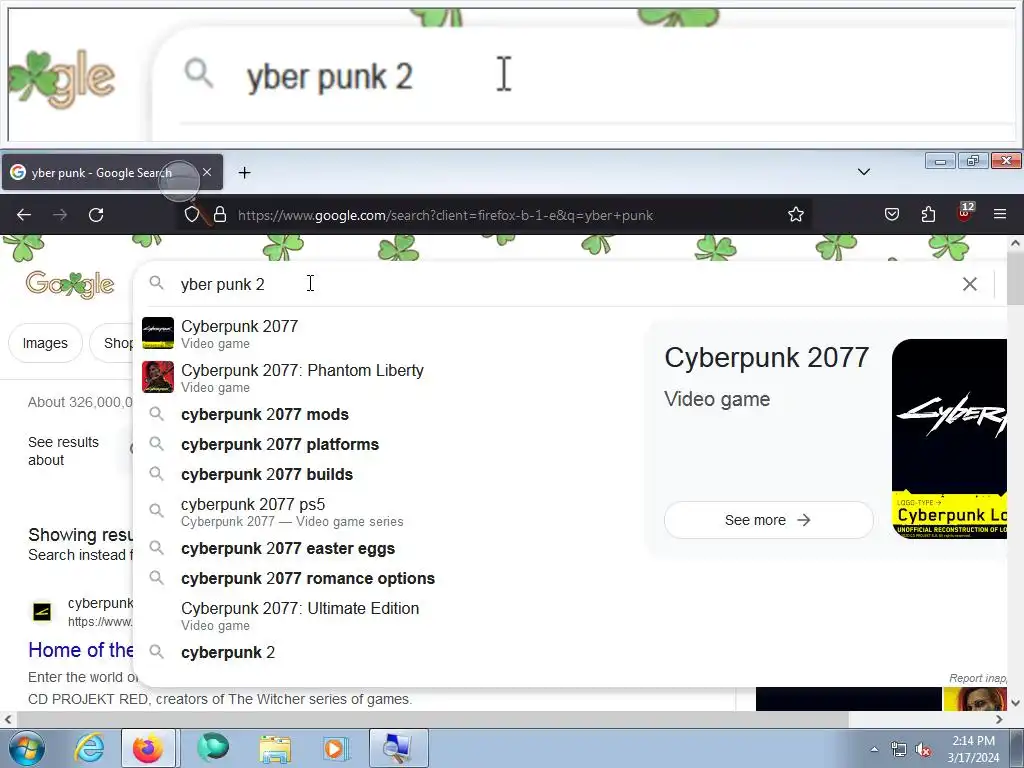Screen dimensions: 1024x768
Task: Show hidden system tray icons
Action: tap(874, 749)
